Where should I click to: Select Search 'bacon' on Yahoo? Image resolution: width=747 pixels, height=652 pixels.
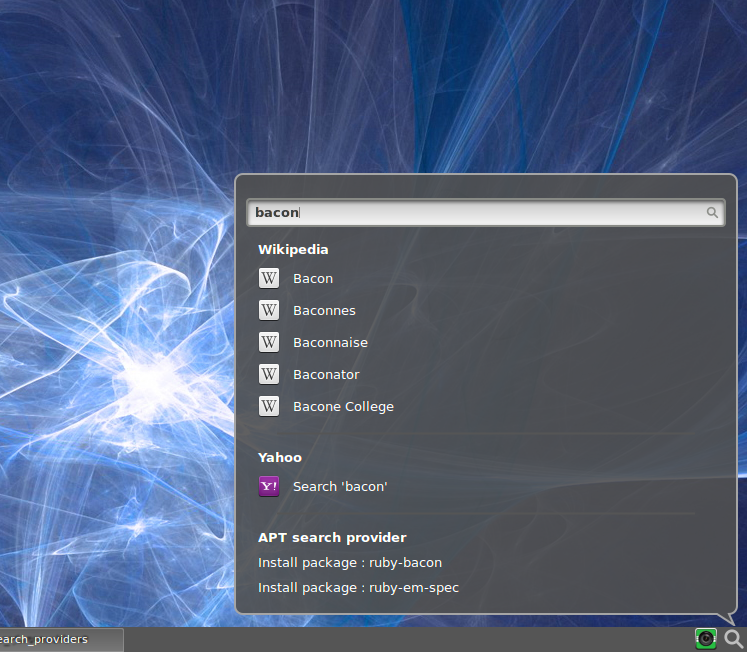[x=340, y=487]
